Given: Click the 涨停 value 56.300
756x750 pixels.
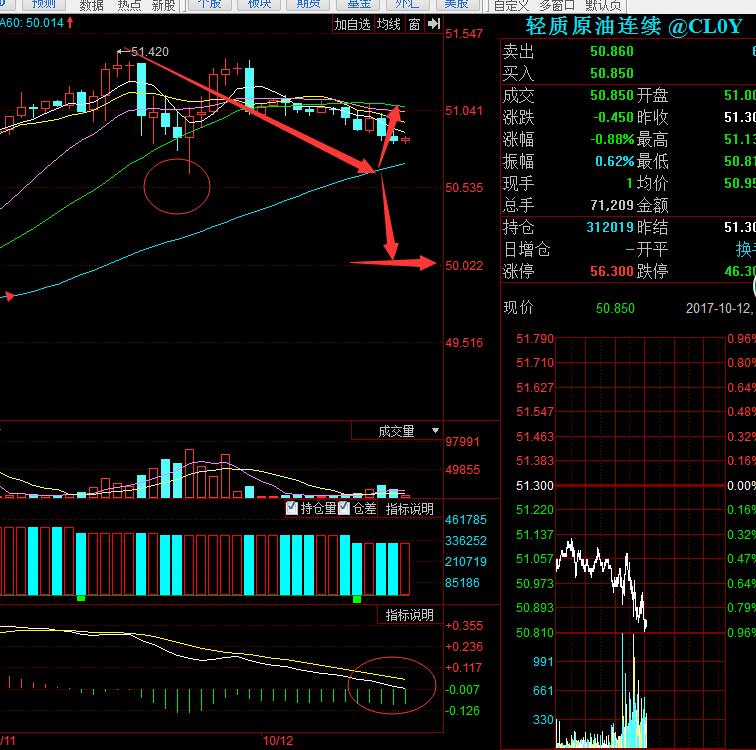Looking at the screenshot, I should [612, 271].
